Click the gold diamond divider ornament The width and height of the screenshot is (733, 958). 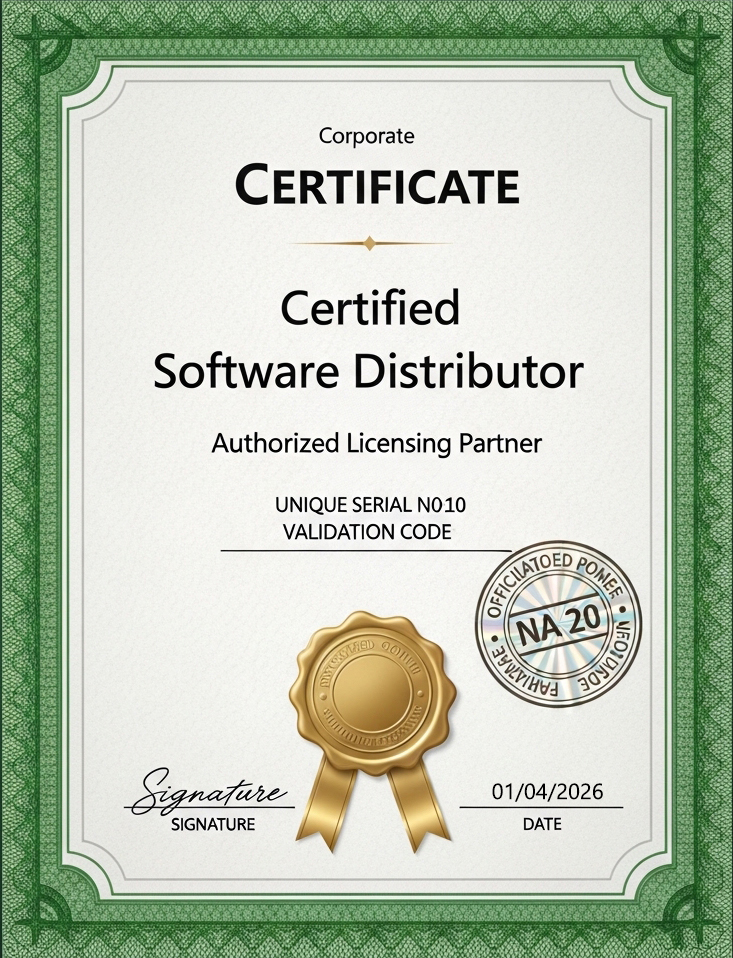pyautogui.click(x=370, y=242)
